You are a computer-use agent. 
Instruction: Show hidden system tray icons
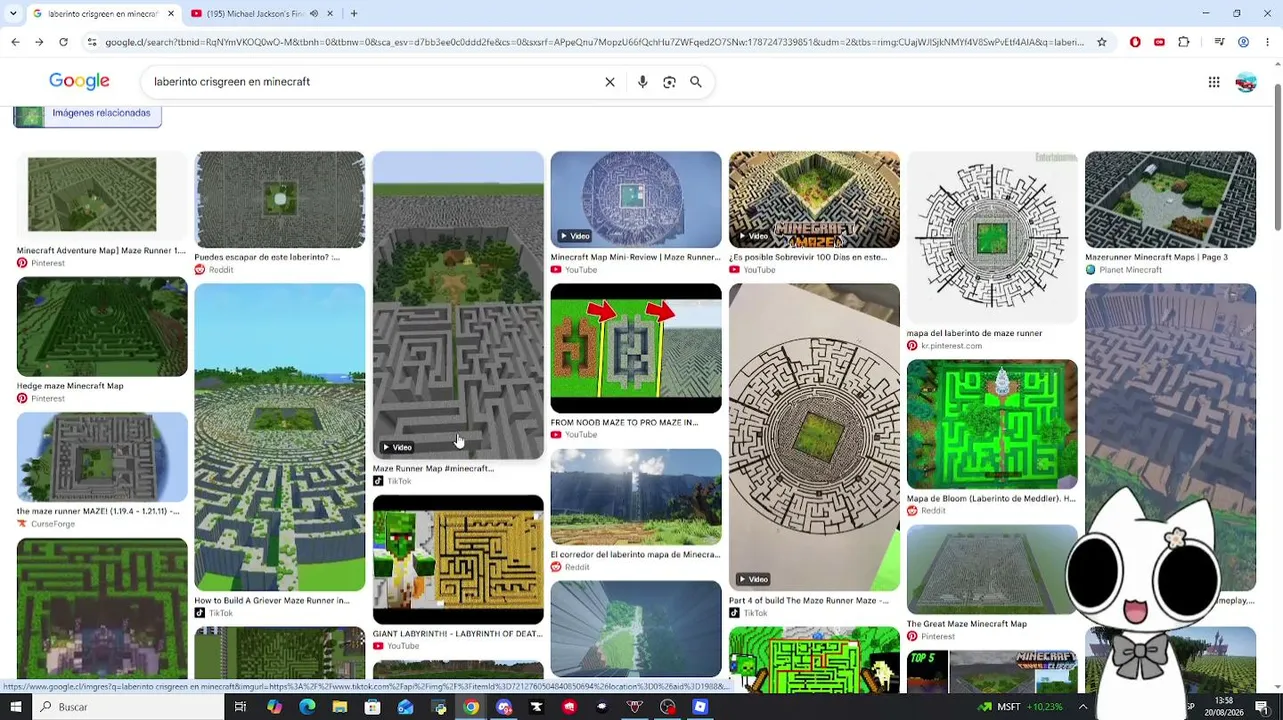pos(1083,707)
